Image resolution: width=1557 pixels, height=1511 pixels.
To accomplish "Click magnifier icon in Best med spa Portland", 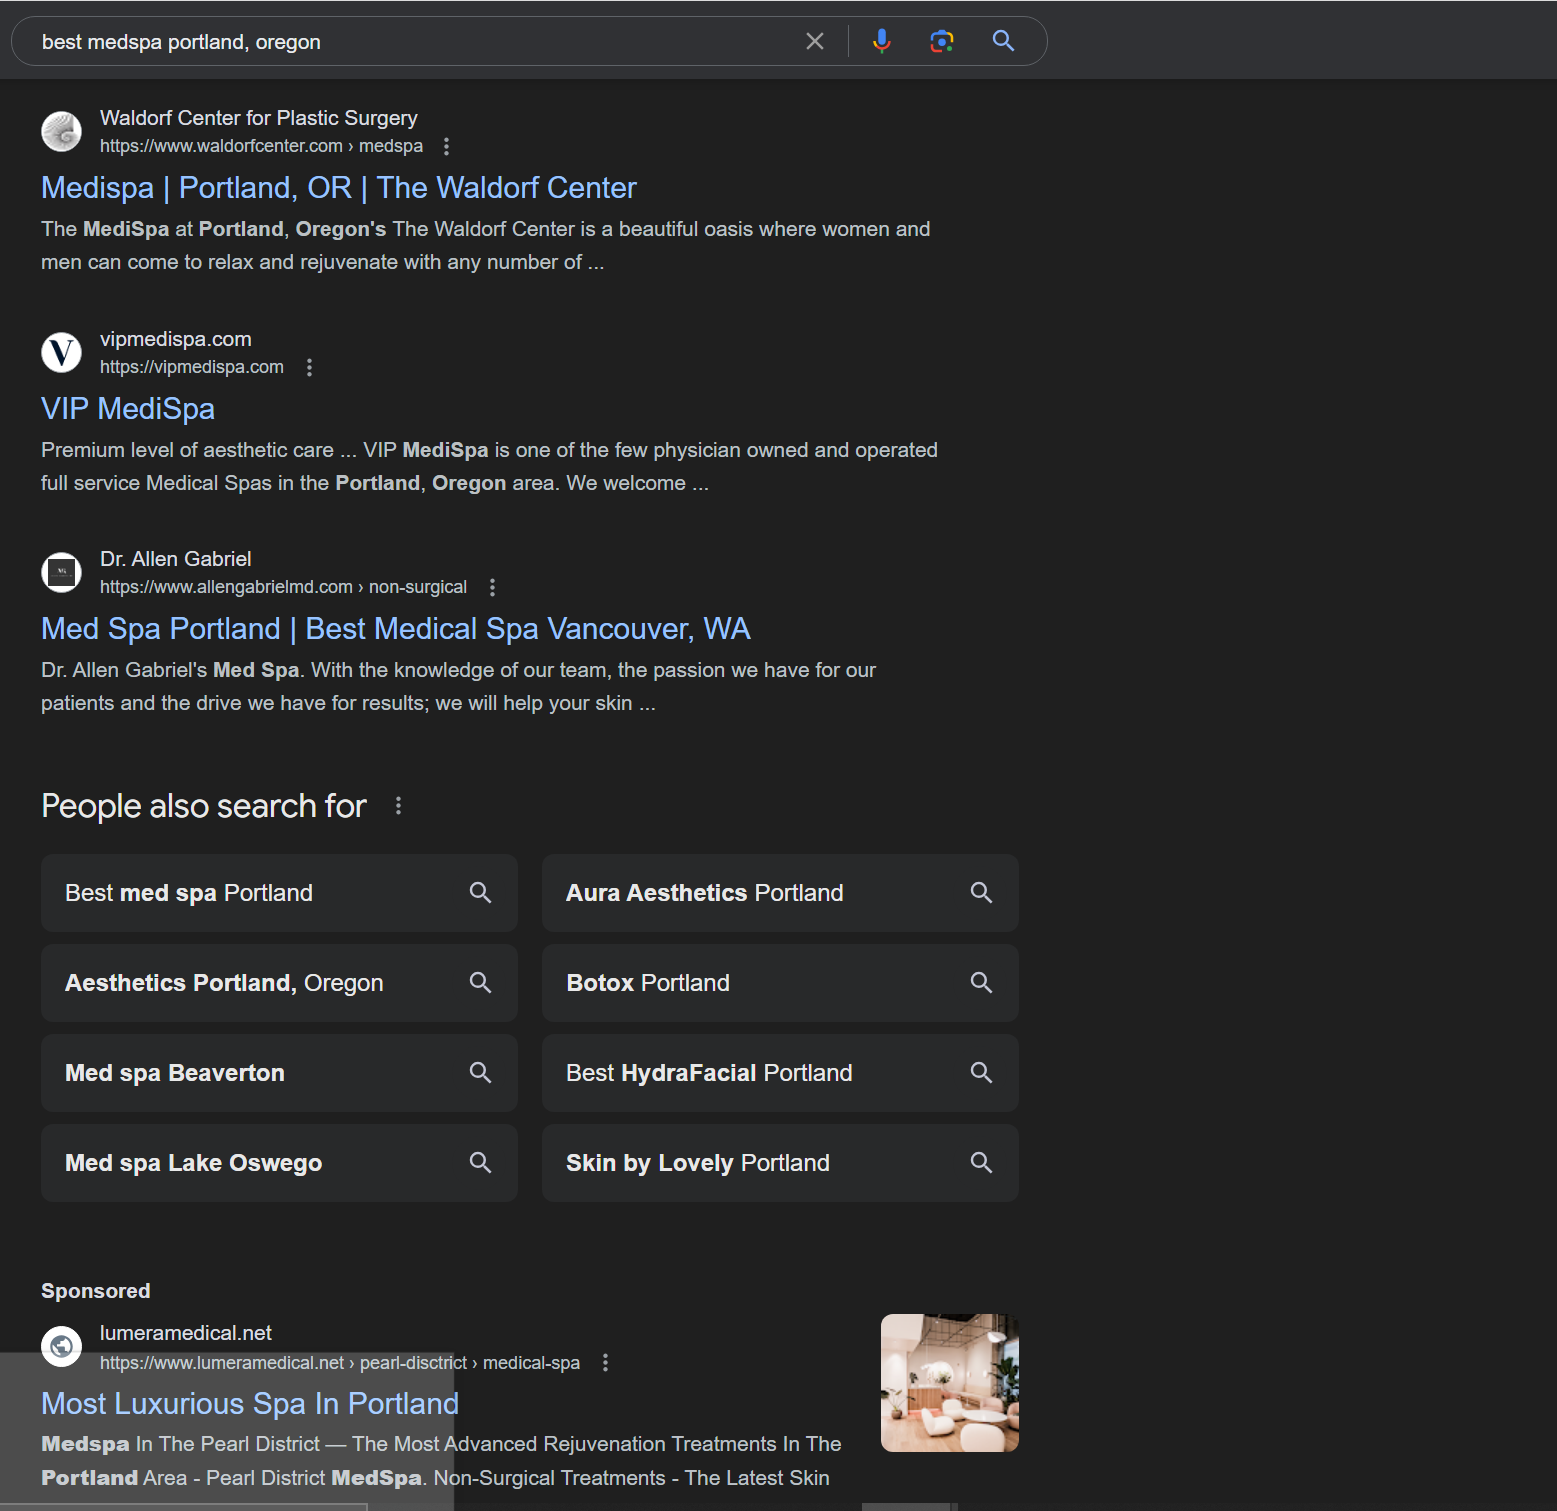I will [480, 893].
